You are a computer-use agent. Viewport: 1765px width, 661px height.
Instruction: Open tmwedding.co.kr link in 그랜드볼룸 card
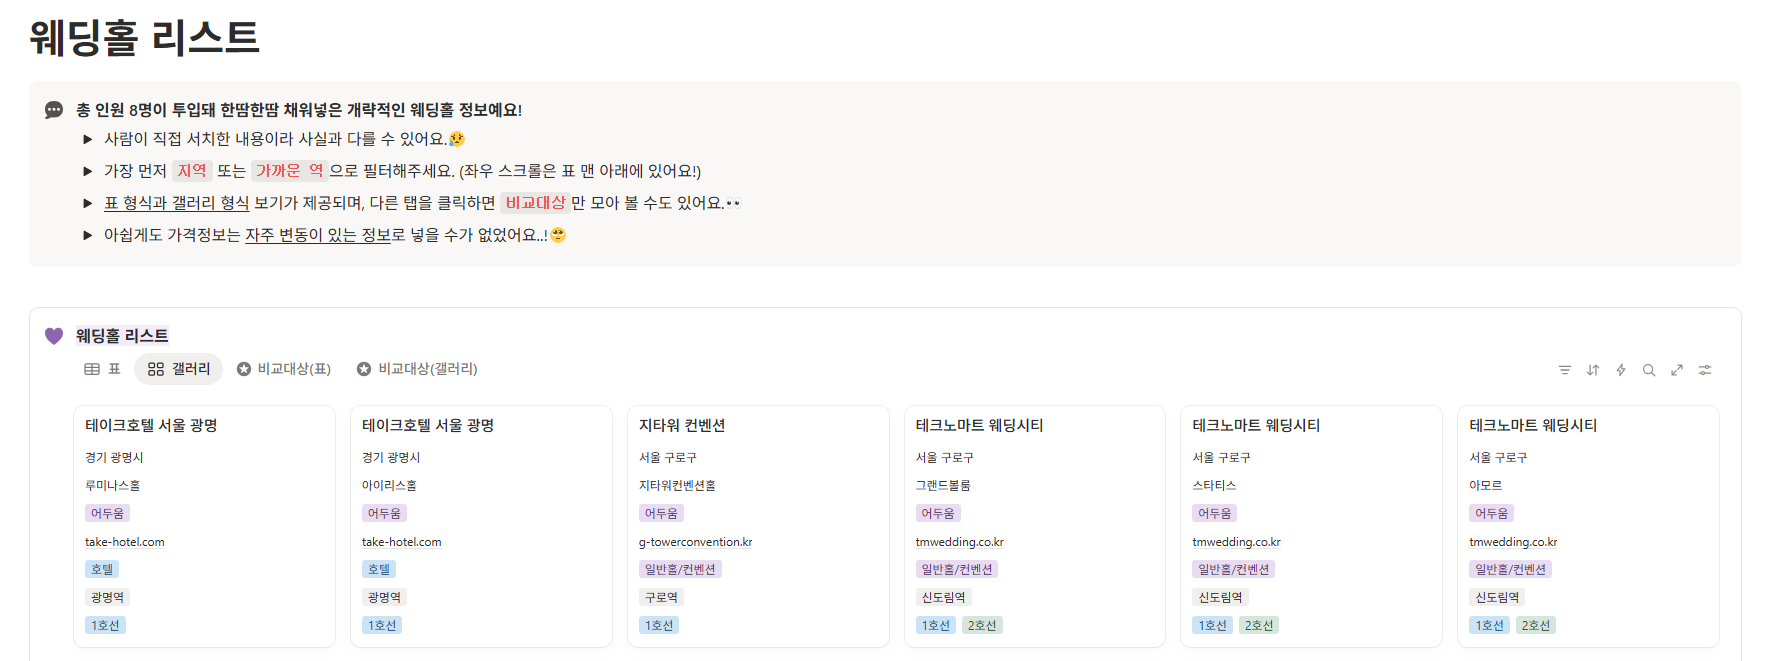(x=960, y=542)
